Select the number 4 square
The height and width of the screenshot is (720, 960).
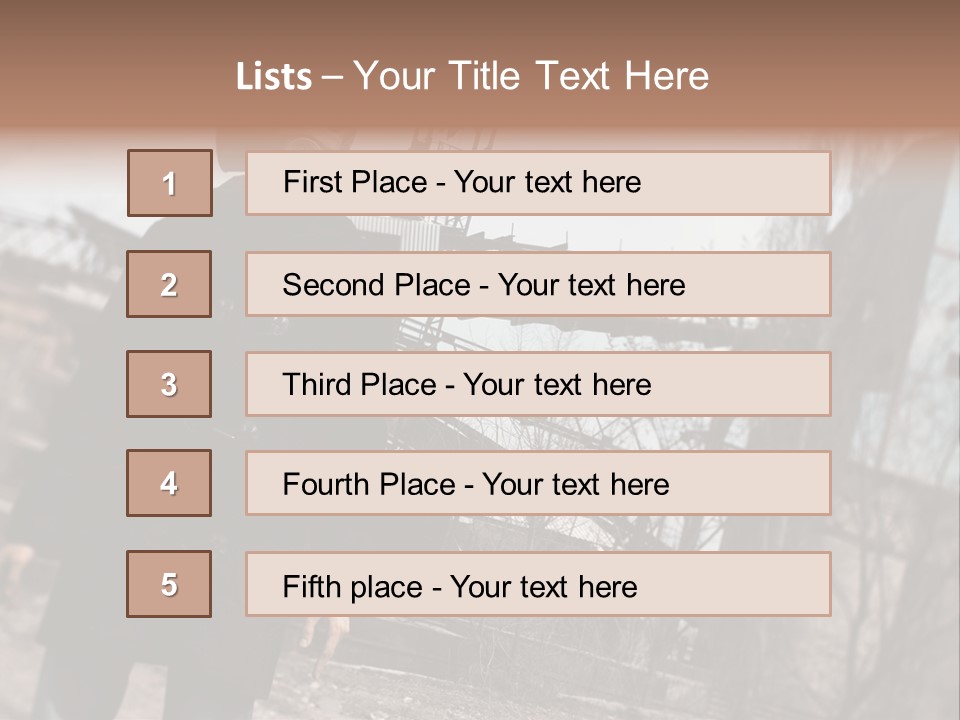click(x=169, y=483)
